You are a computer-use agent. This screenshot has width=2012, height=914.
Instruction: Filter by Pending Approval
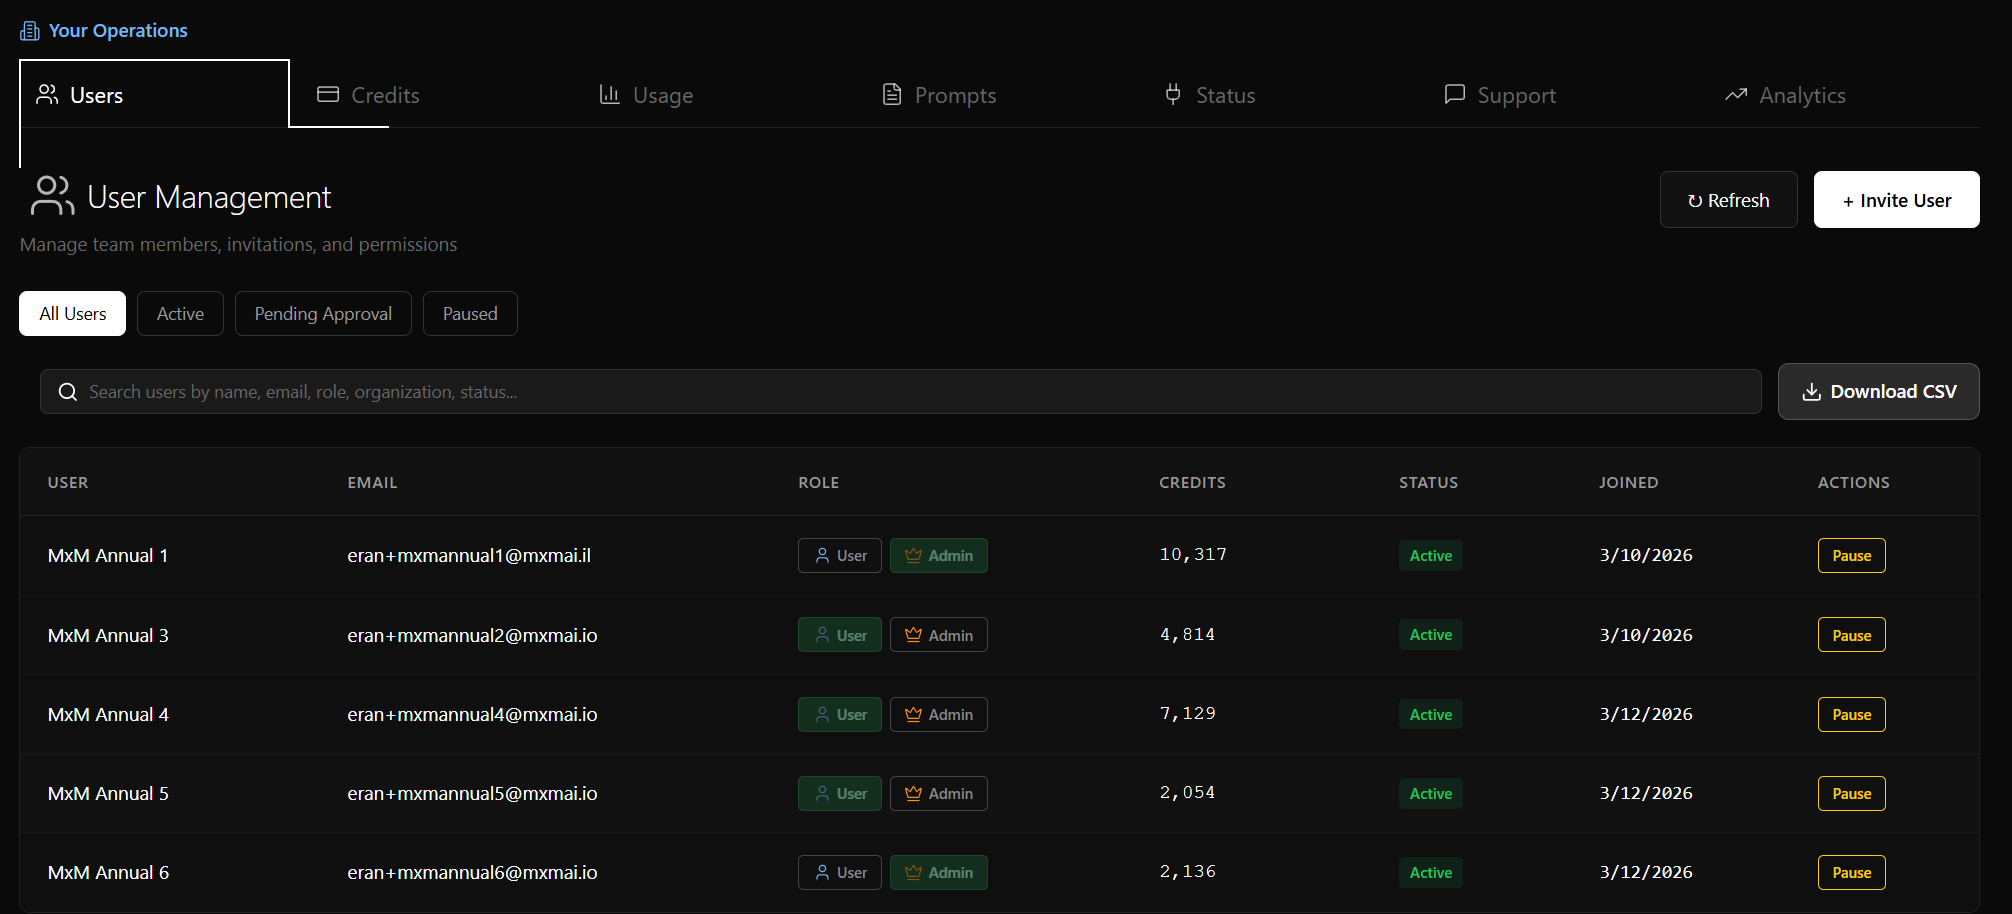coord(323,313)
